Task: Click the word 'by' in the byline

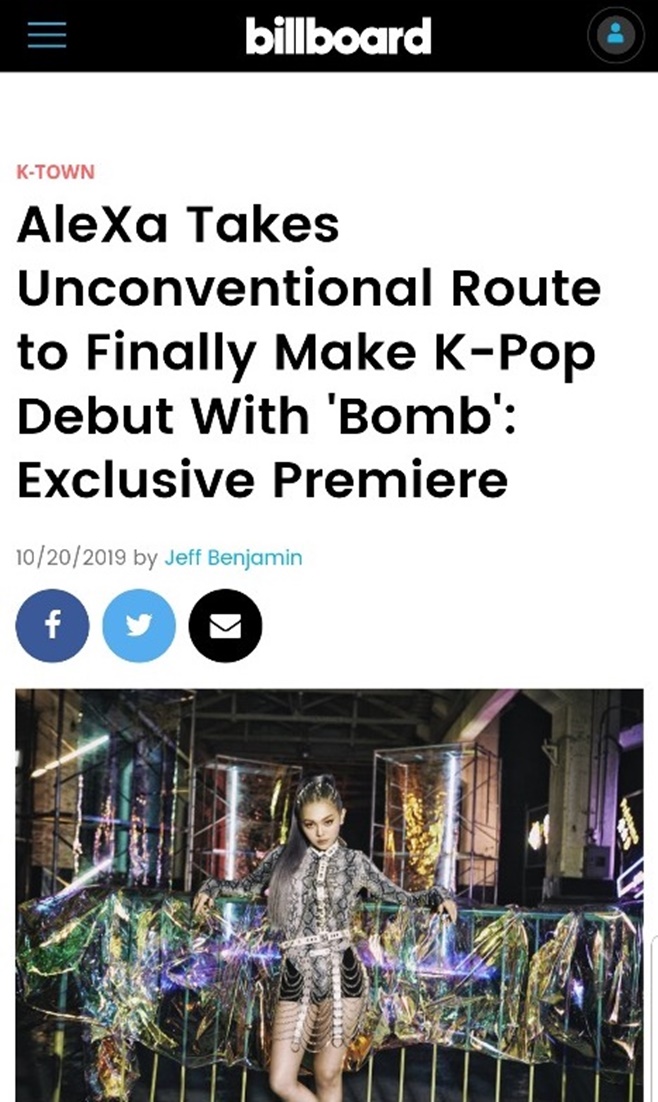Action: (146, 559)
